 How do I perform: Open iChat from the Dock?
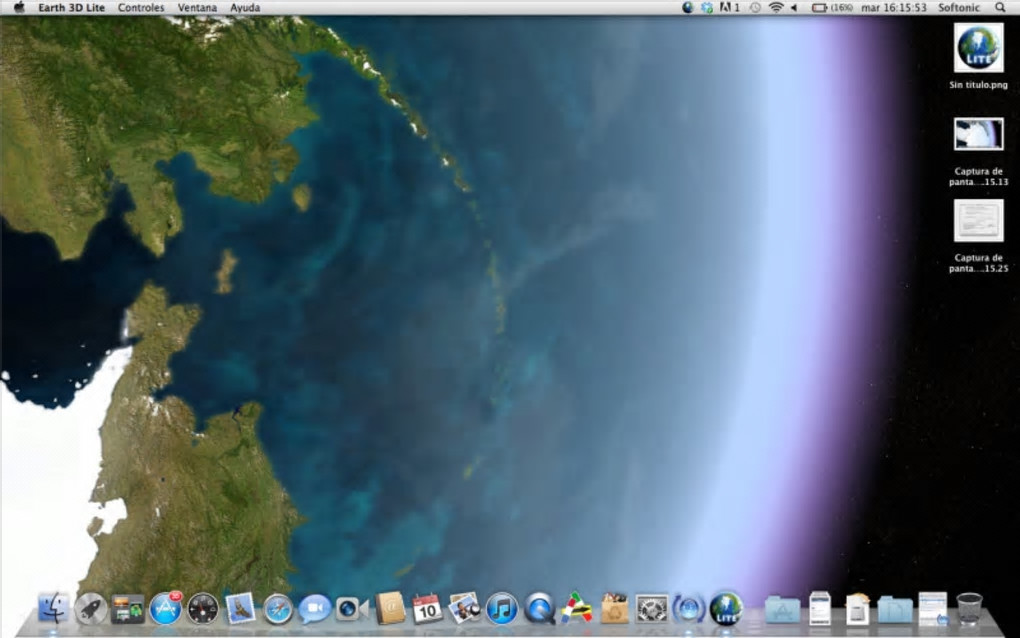314,610
